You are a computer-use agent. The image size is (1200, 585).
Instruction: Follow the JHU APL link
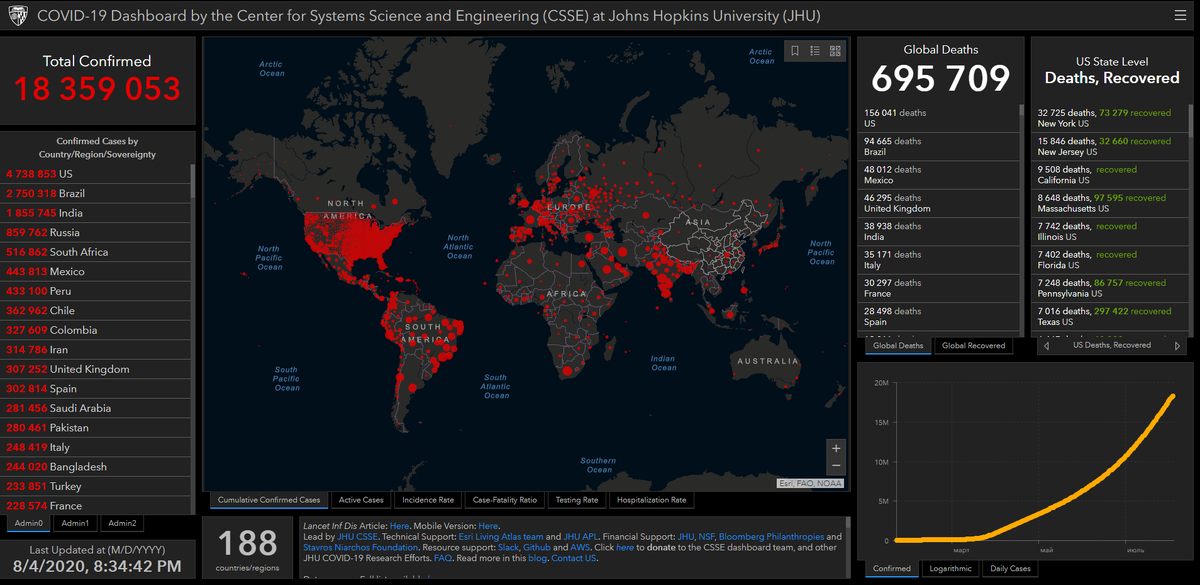[581, 537]
